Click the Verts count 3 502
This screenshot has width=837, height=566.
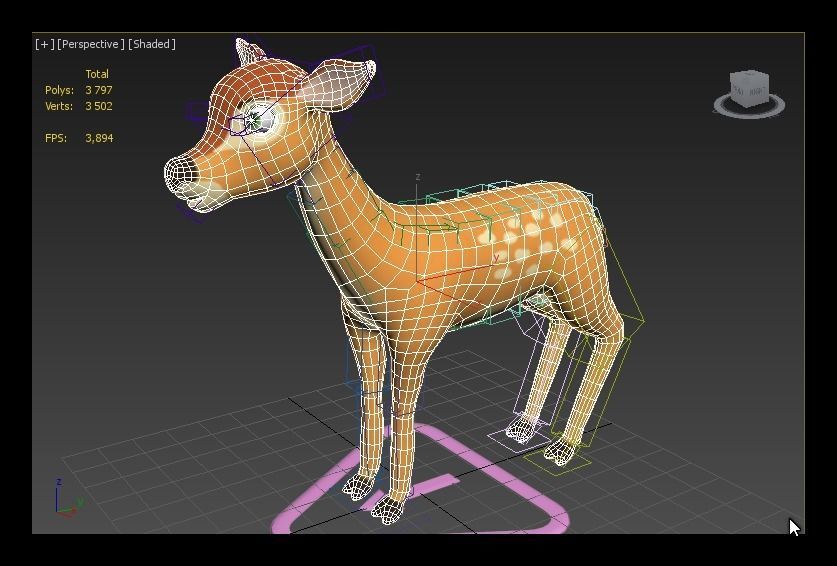pos(99,106)
